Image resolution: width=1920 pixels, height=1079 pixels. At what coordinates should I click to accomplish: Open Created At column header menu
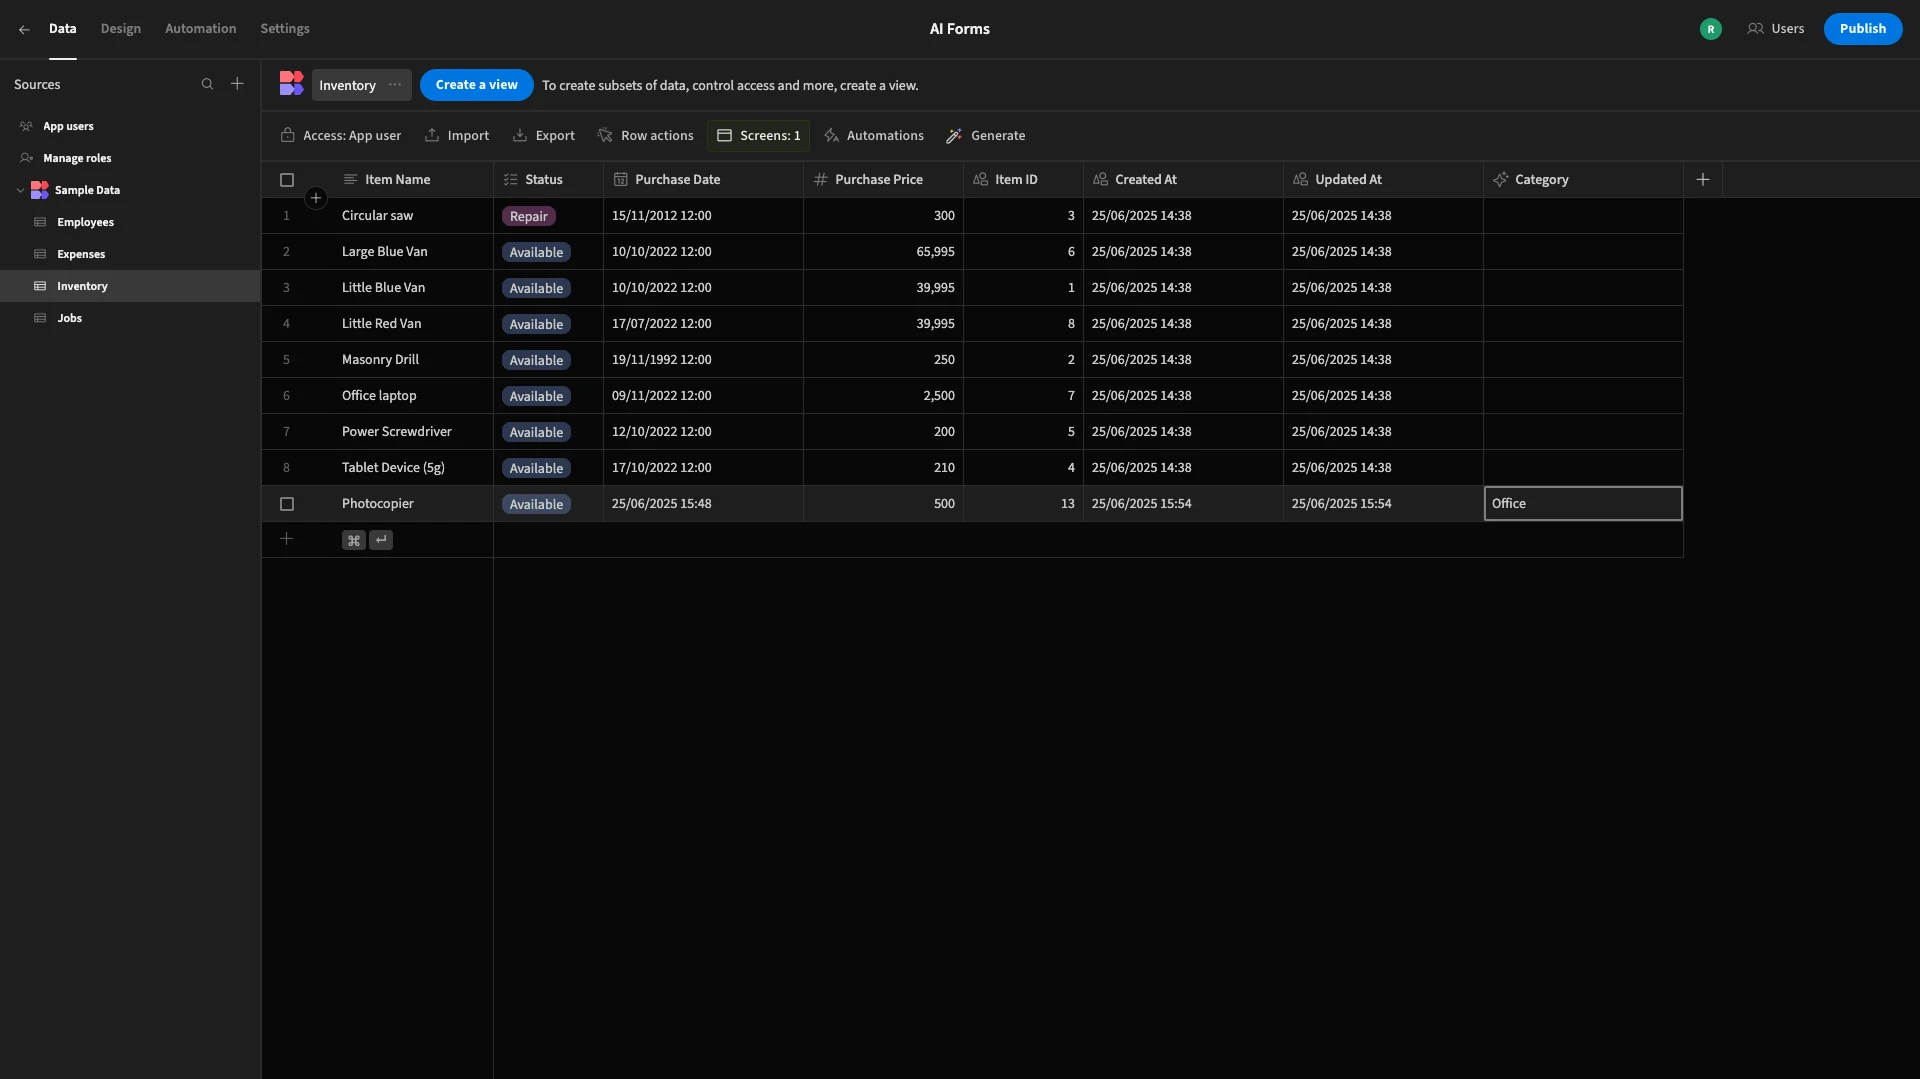tap(1183, 179)
